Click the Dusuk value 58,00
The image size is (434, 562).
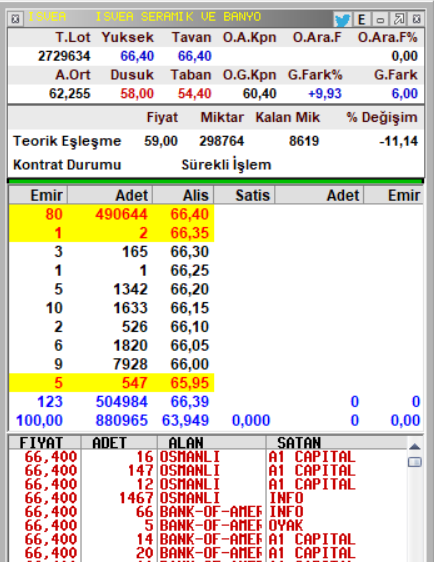[137, 94]
